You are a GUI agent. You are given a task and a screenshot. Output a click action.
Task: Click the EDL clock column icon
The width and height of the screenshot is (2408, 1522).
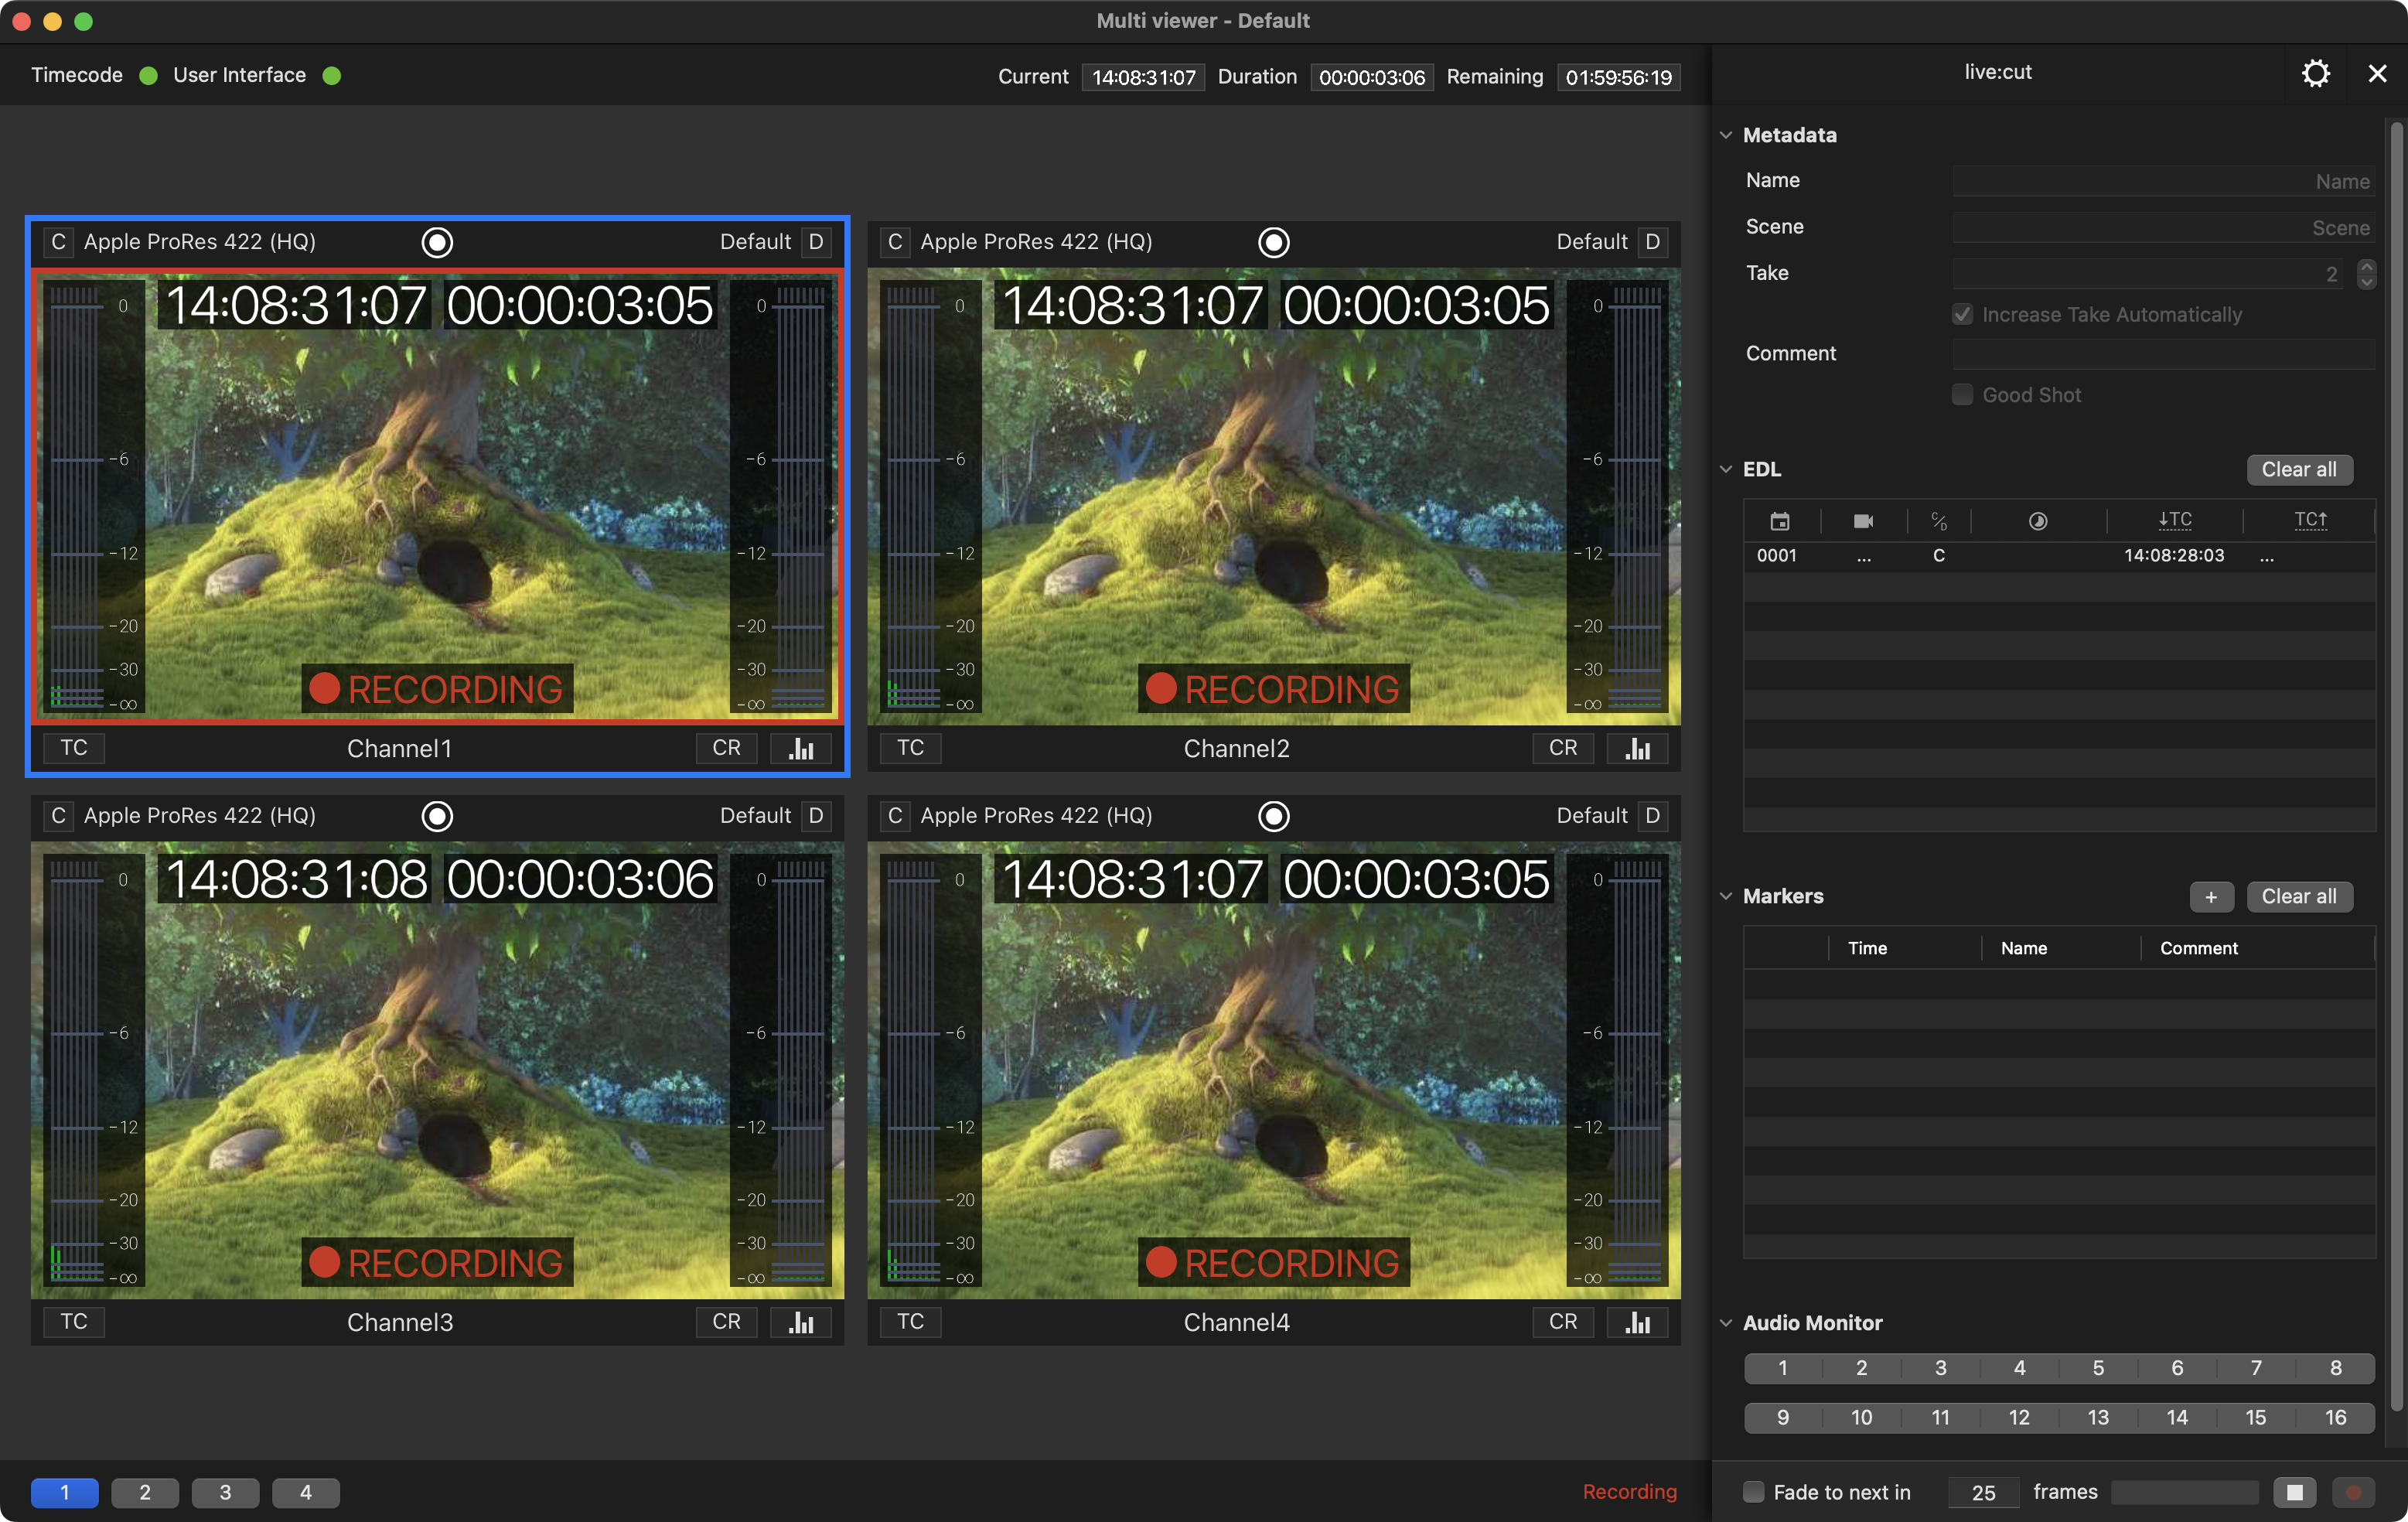pos(2037,520)
